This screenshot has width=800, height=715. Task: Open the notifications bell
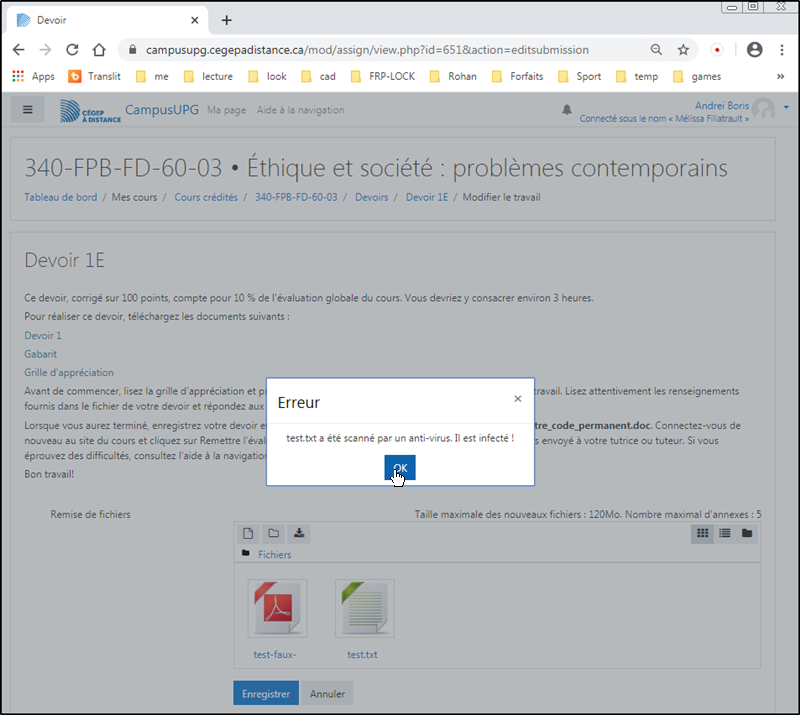point(567,110)
